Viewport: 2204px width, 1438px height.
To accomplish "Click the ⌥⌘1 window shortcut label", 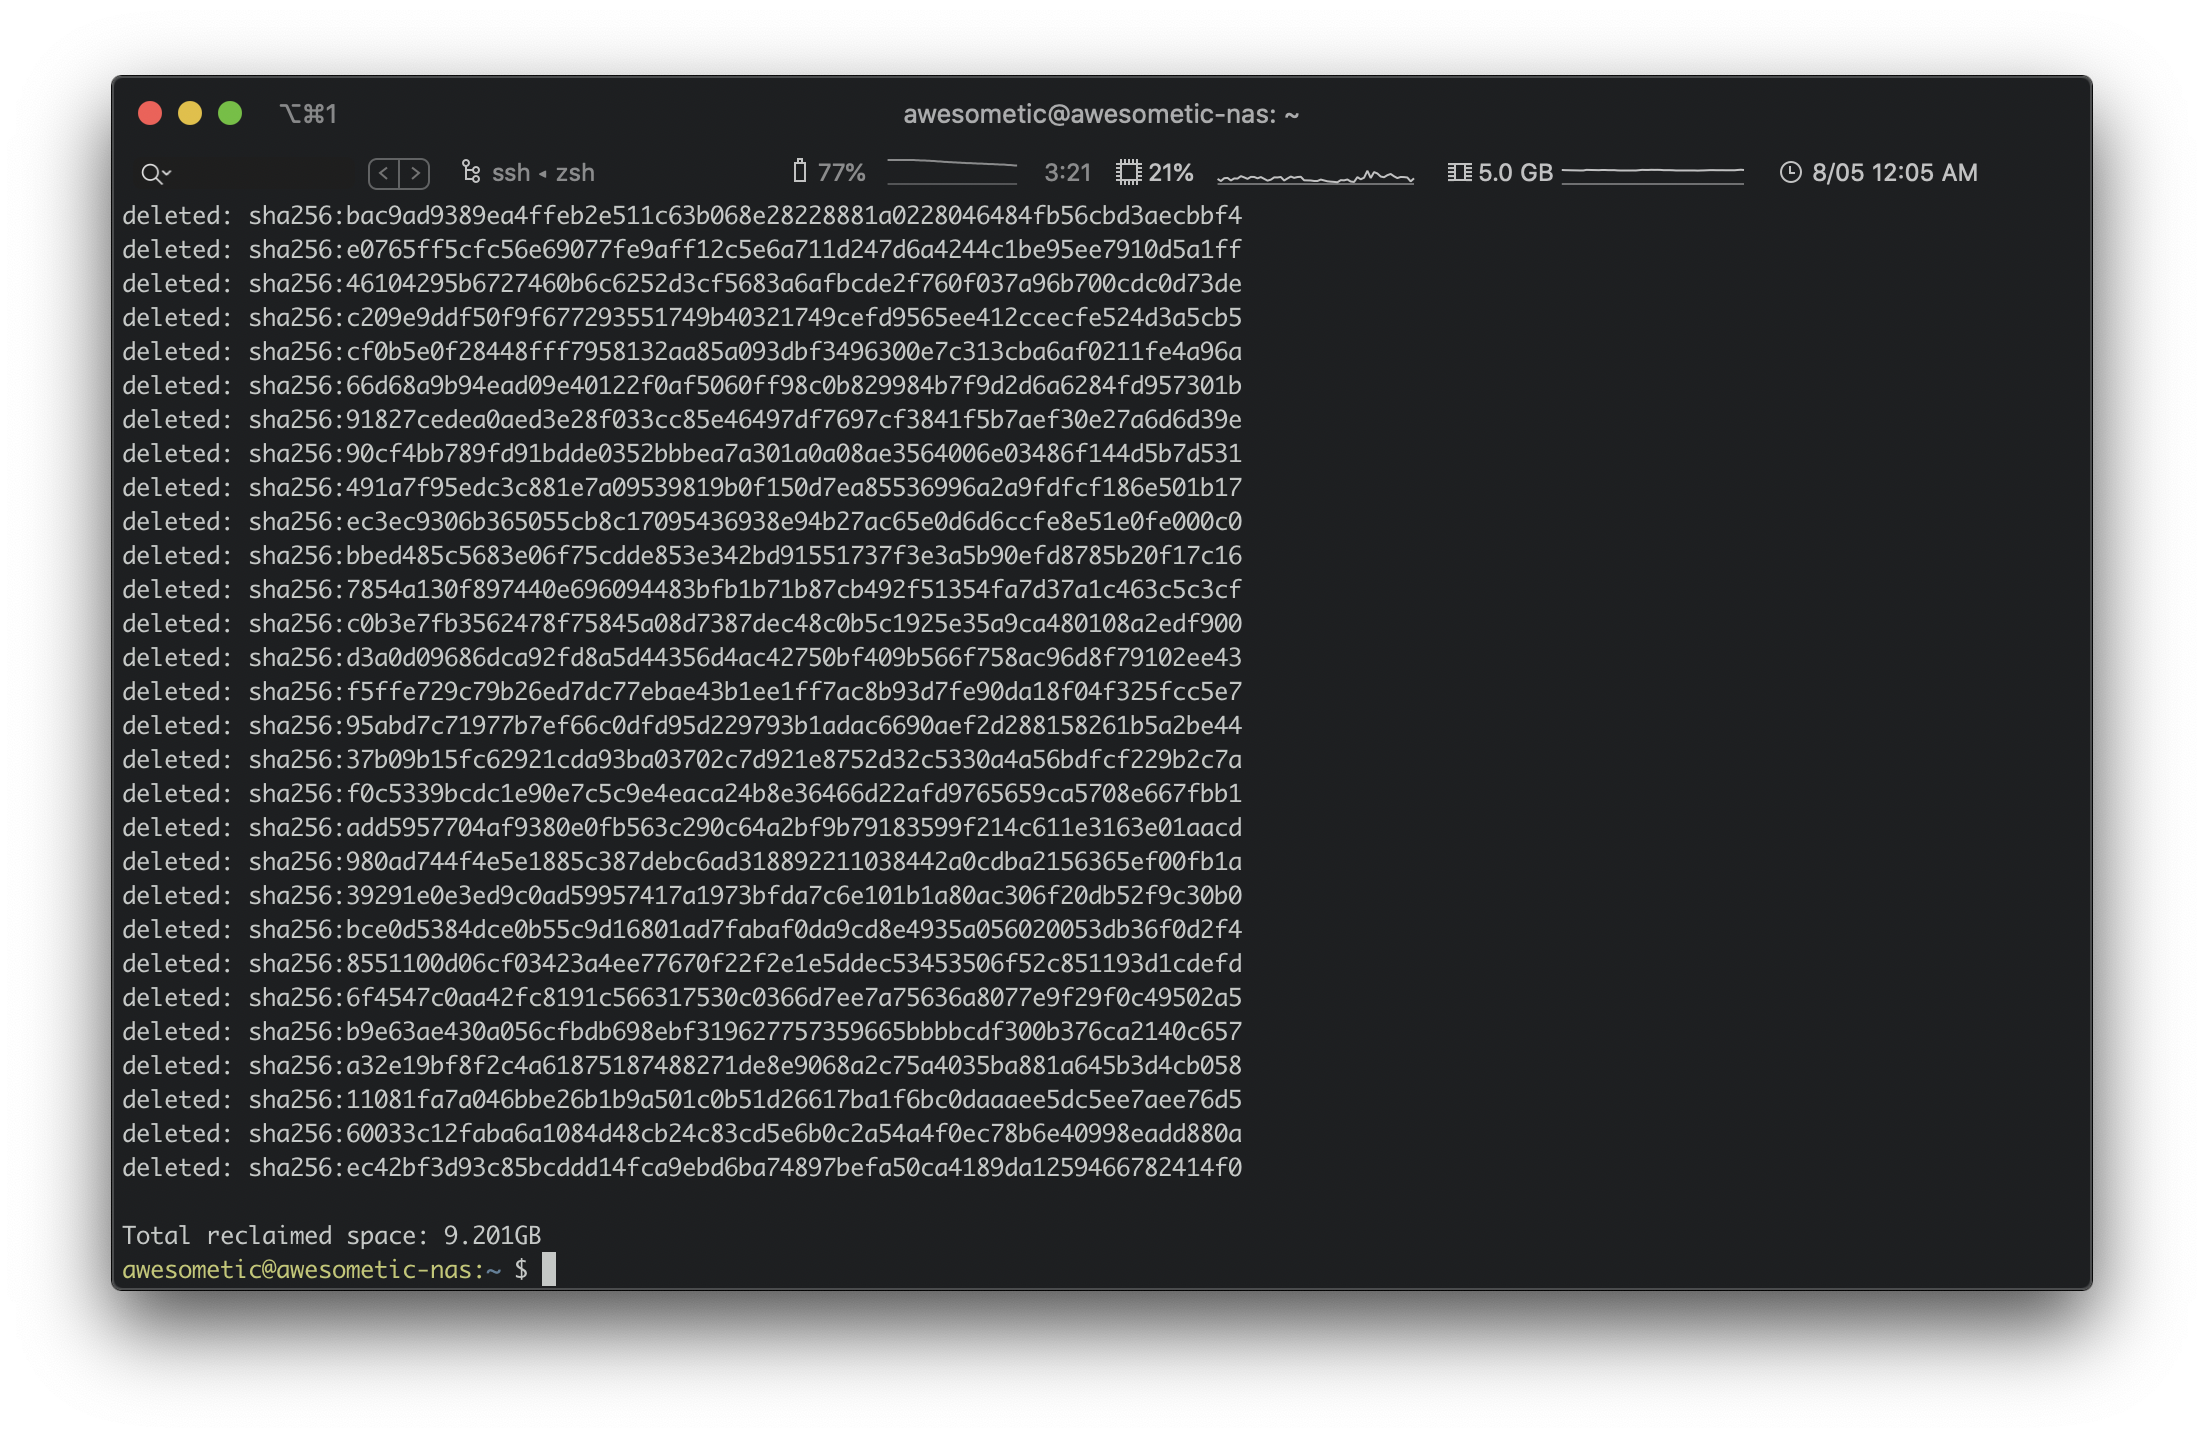I will click(308, 114).
